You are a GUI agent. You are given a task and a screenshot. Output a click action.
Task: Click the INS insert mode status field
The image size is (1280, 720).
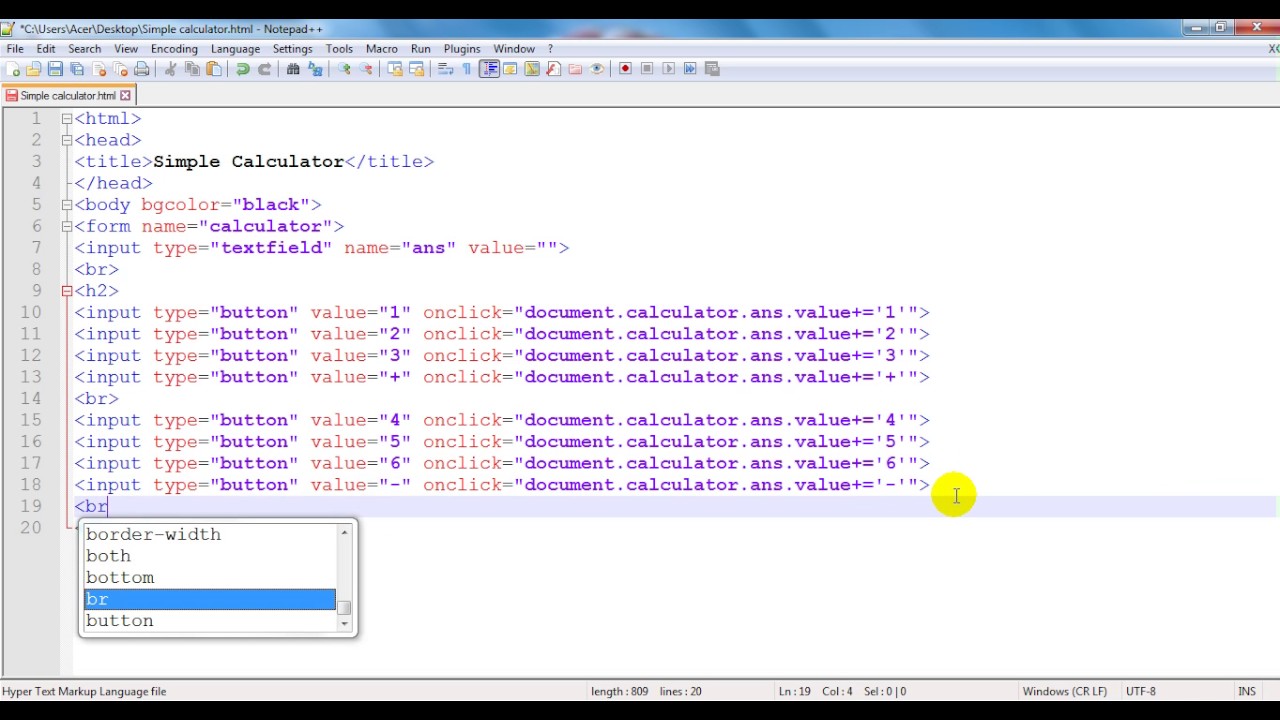click(x=1247, y=691)
